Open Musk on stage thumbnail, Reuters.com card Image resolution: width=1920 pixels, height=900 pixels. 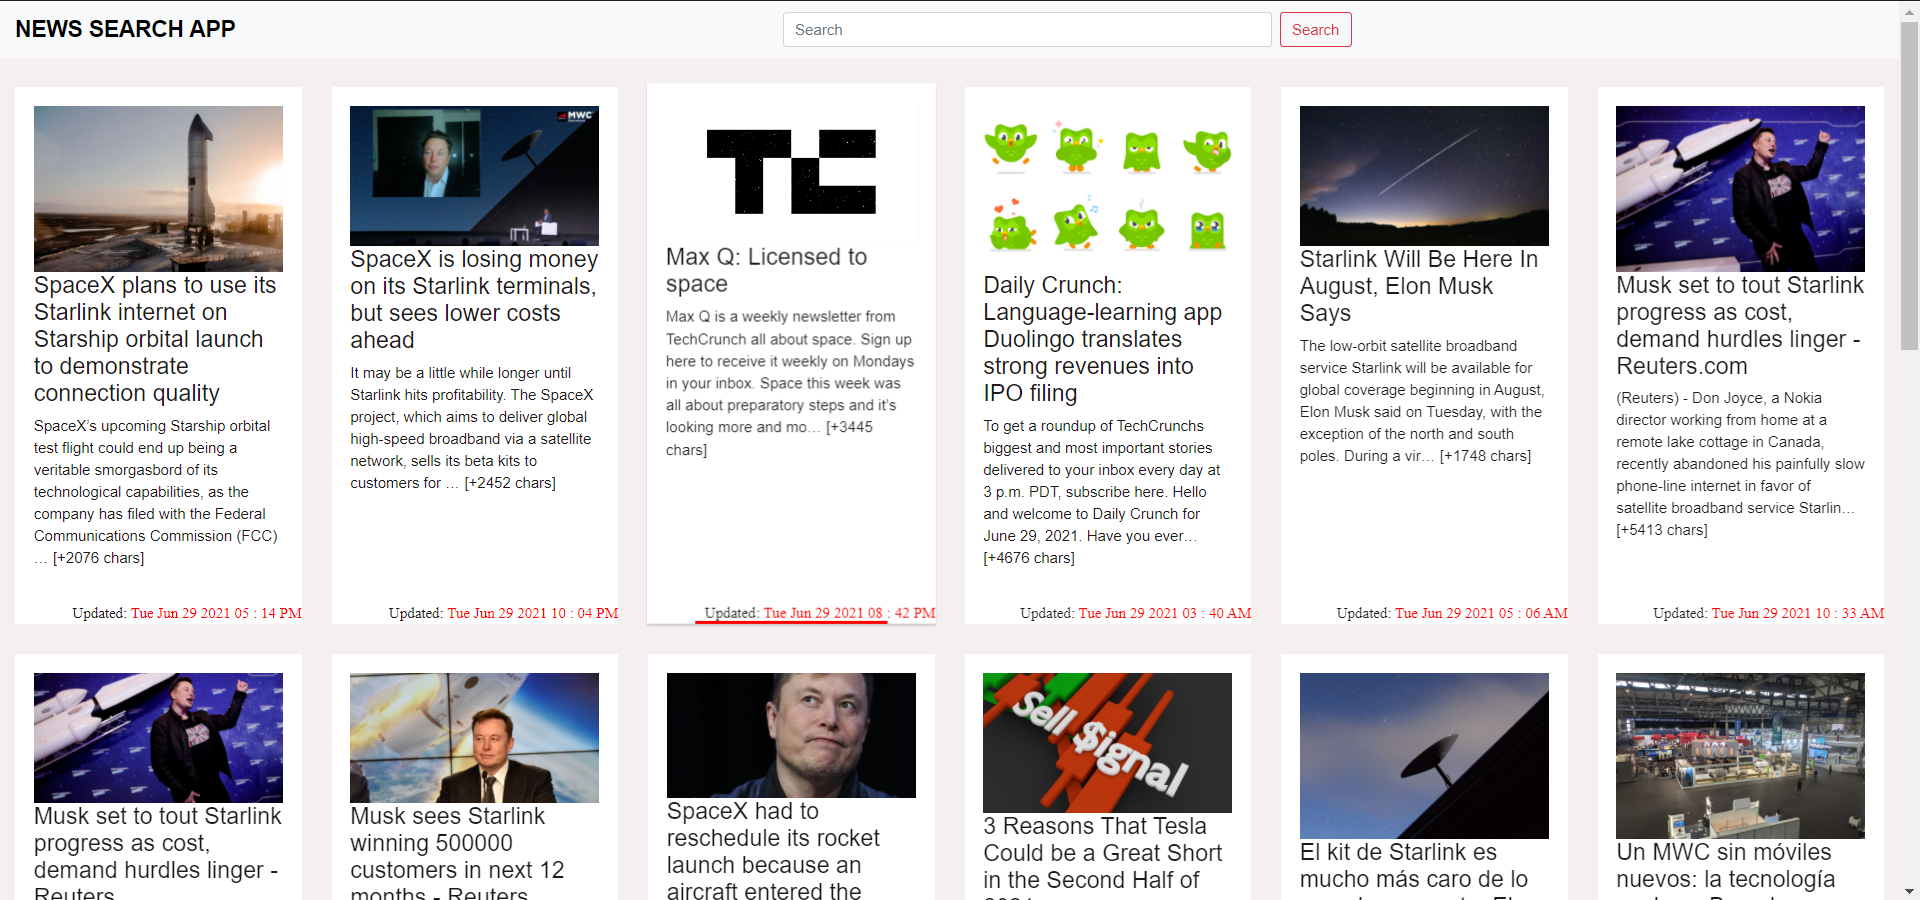tap(1740, 189)
